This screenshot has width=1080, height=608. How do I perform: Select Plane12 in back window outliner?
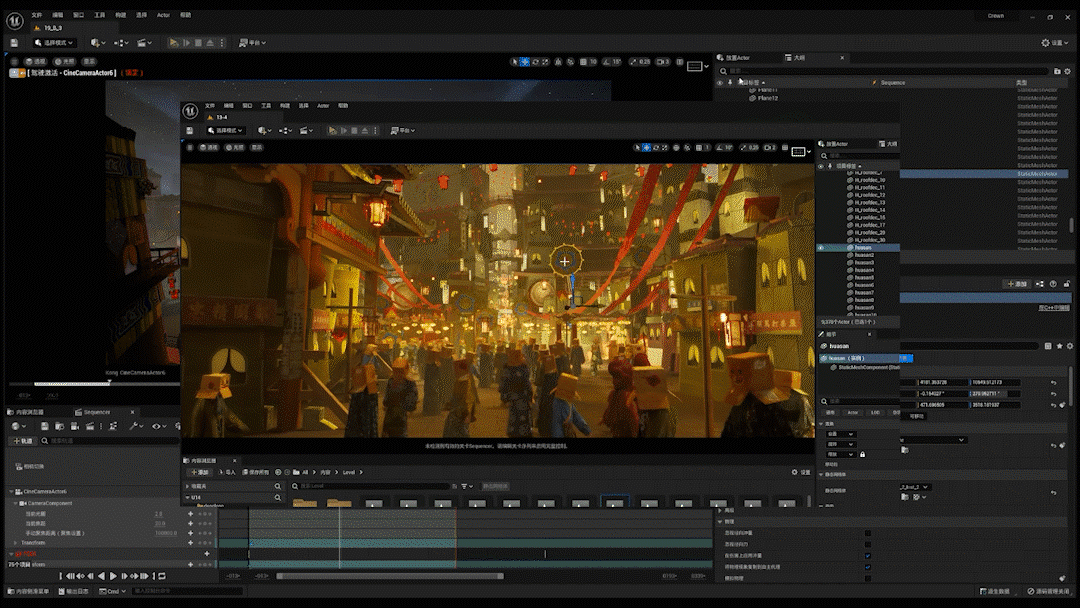(x=767, y=98)
